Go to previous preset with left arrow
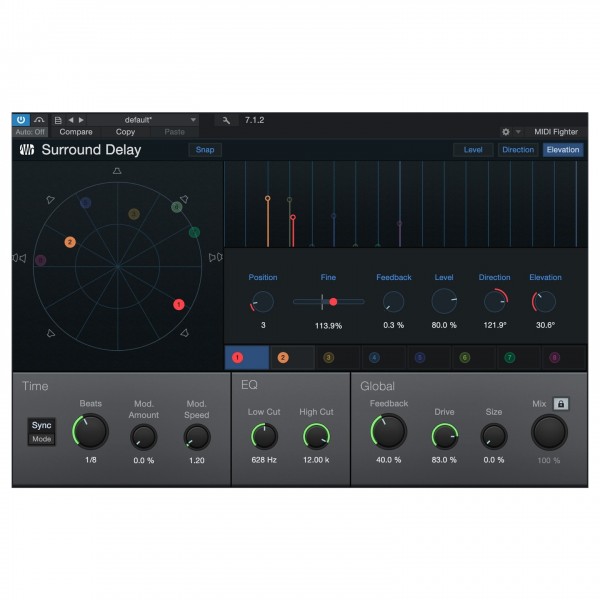 click(71, 120)
